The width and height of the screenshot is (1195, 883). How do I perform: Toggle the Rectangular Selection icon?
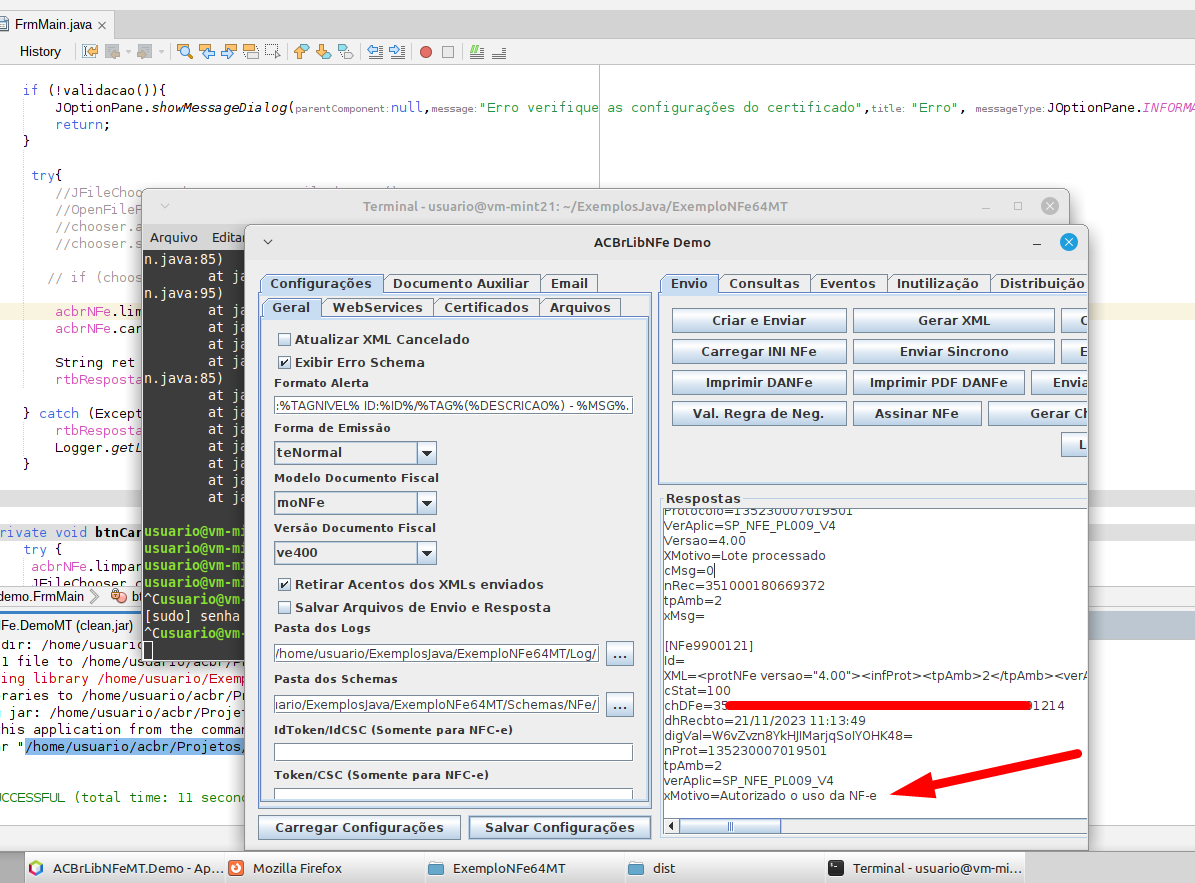[273, 52]
